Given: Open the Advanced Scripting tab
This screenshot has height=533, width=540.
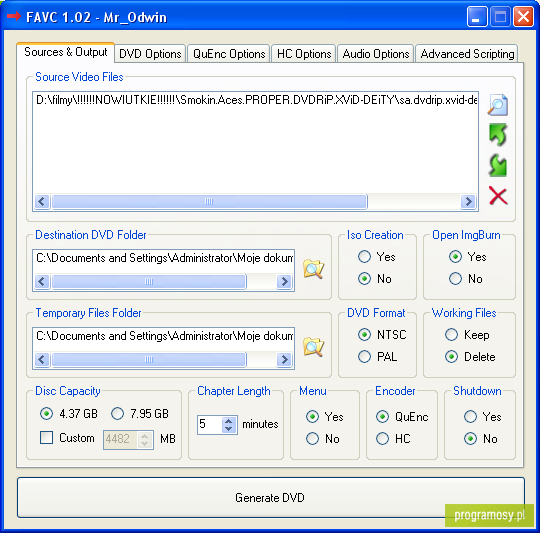Looking at the screenshot, I should [x=467, y=54].
